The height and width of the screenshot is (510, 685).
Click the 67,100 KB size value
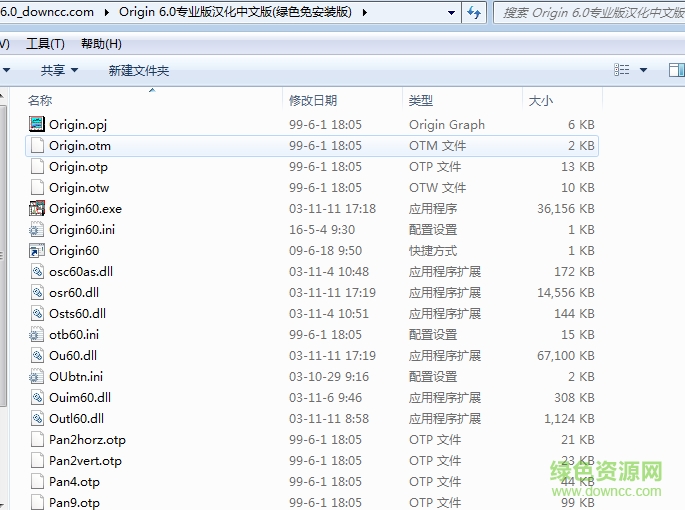pos(566,355)
